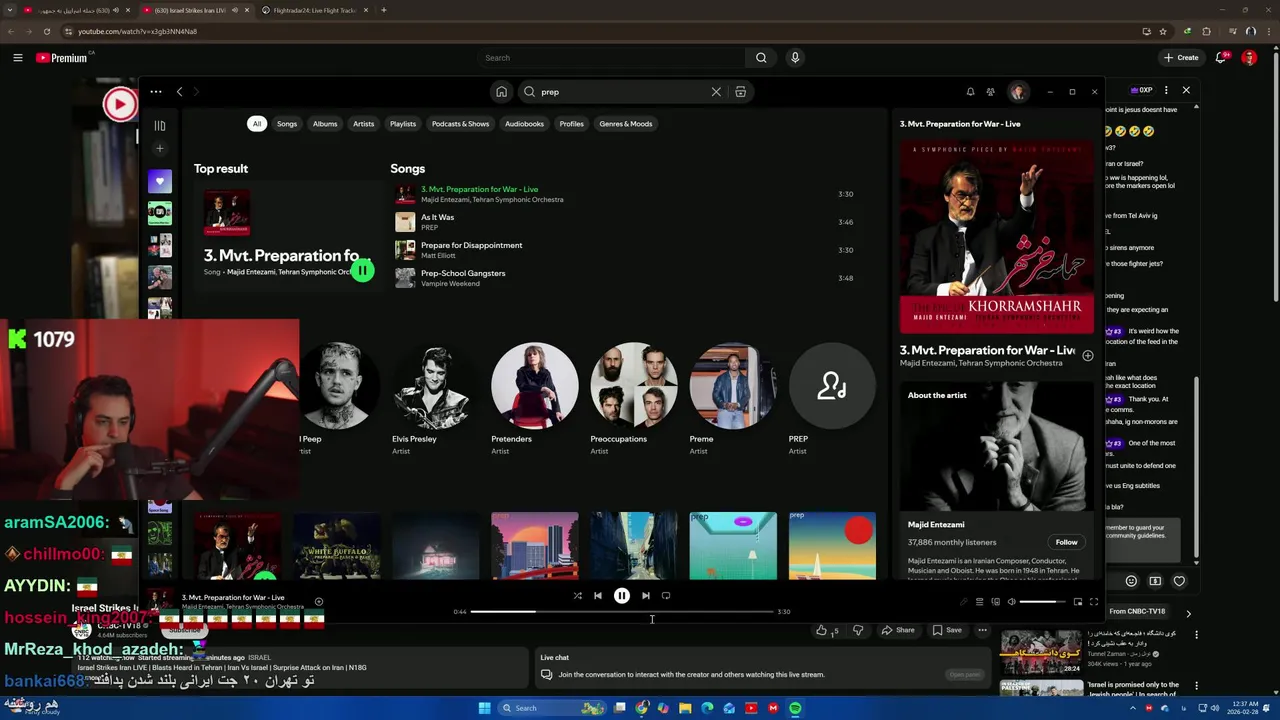
Task: Open Liked Songs in the sidebar
Action: [159, 181]
